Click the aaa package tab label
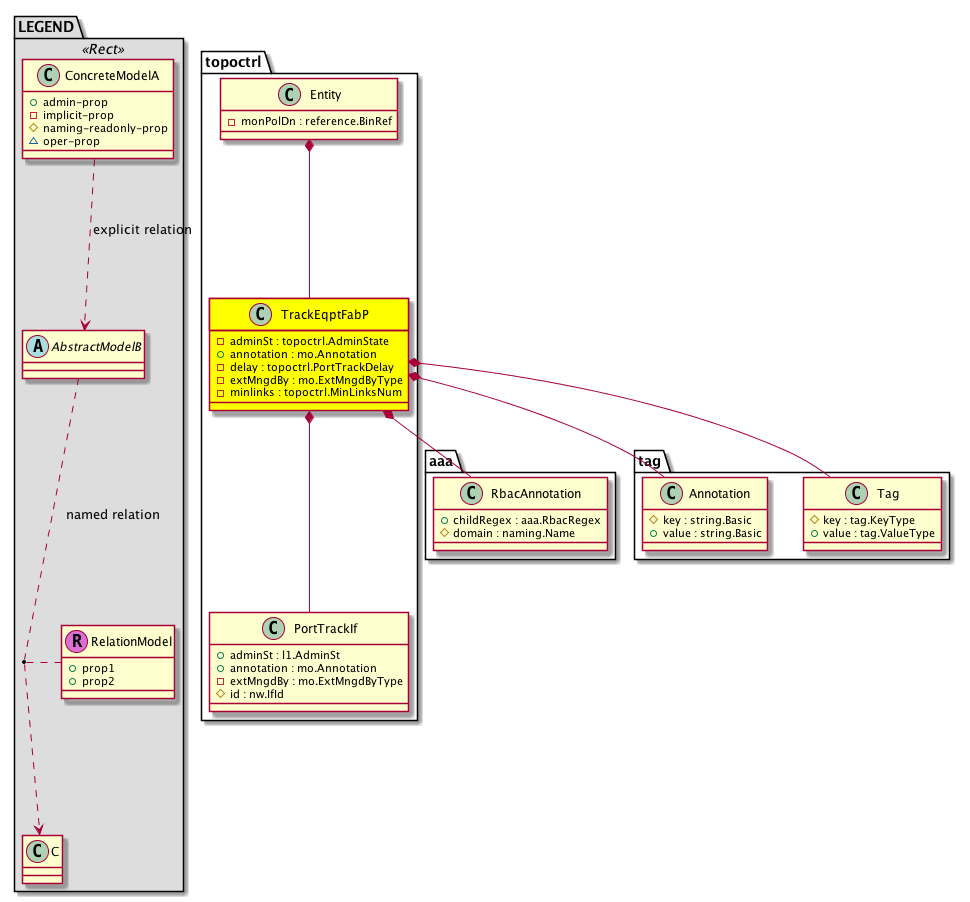The height and width of the screenshot is (902, 970). pos(442,458)
